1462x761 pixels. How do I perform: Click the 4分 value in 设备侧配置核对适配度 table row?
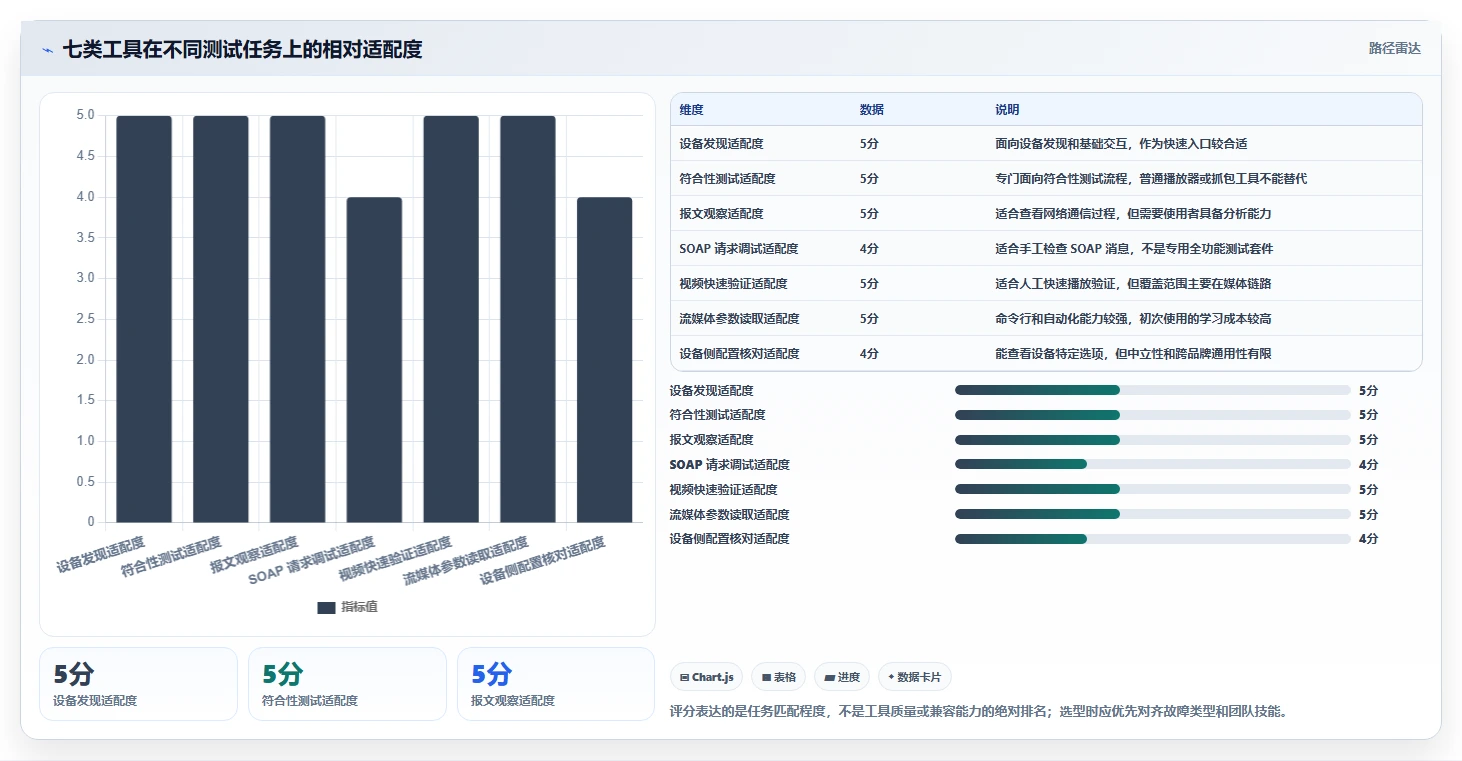869,354
